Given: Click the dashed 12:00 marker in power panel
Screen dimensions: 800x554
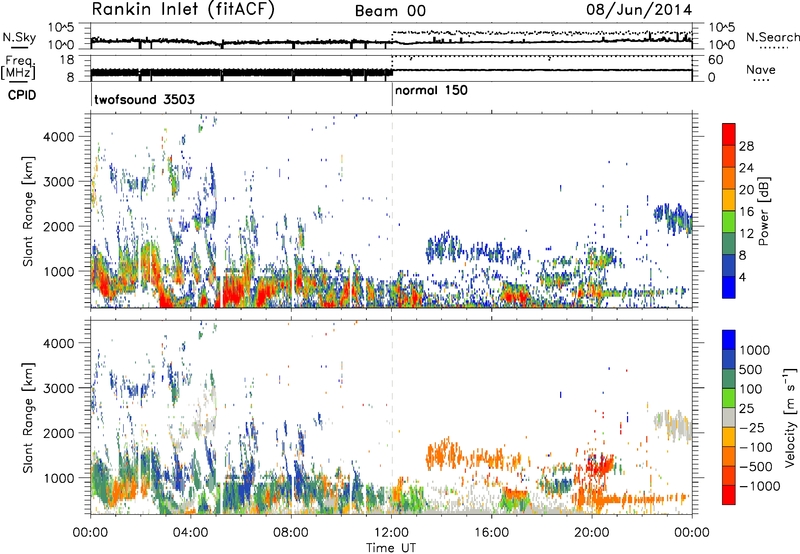Looking at the screenshot, I should tap(392, 211).
